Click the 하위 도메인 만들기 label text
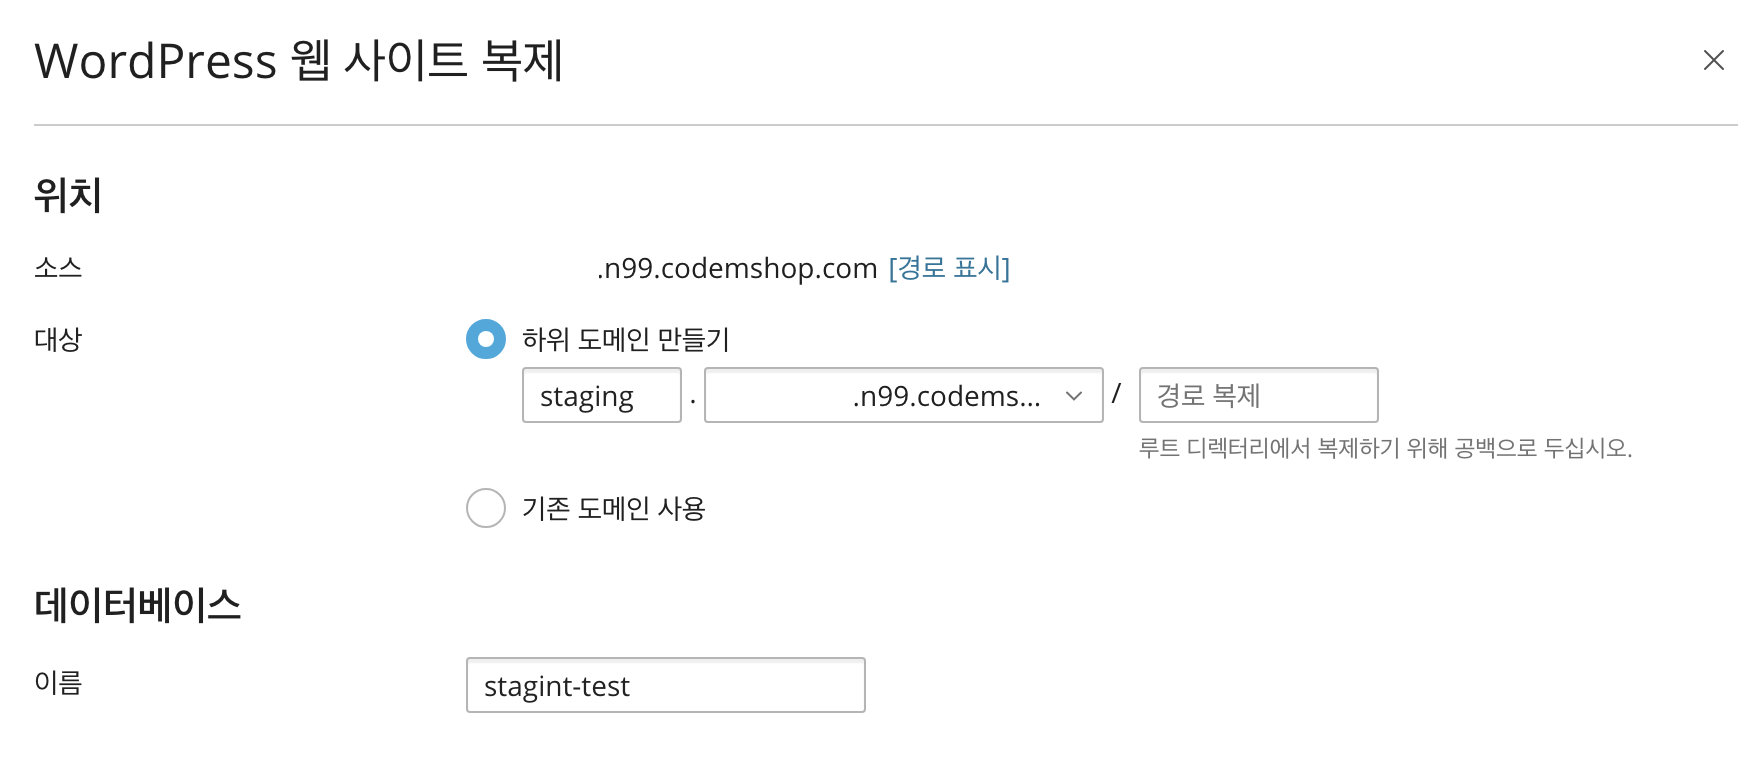This screenshot has height=784, width=1760. pos(626,340)
